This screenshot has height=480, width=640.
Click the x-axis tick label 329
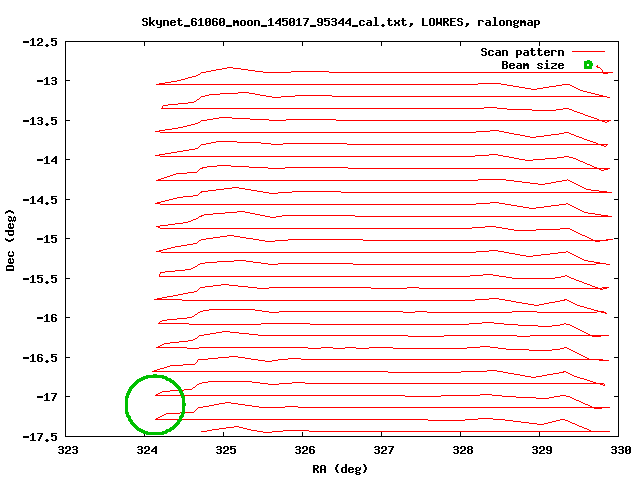click(x=542, y=450)
